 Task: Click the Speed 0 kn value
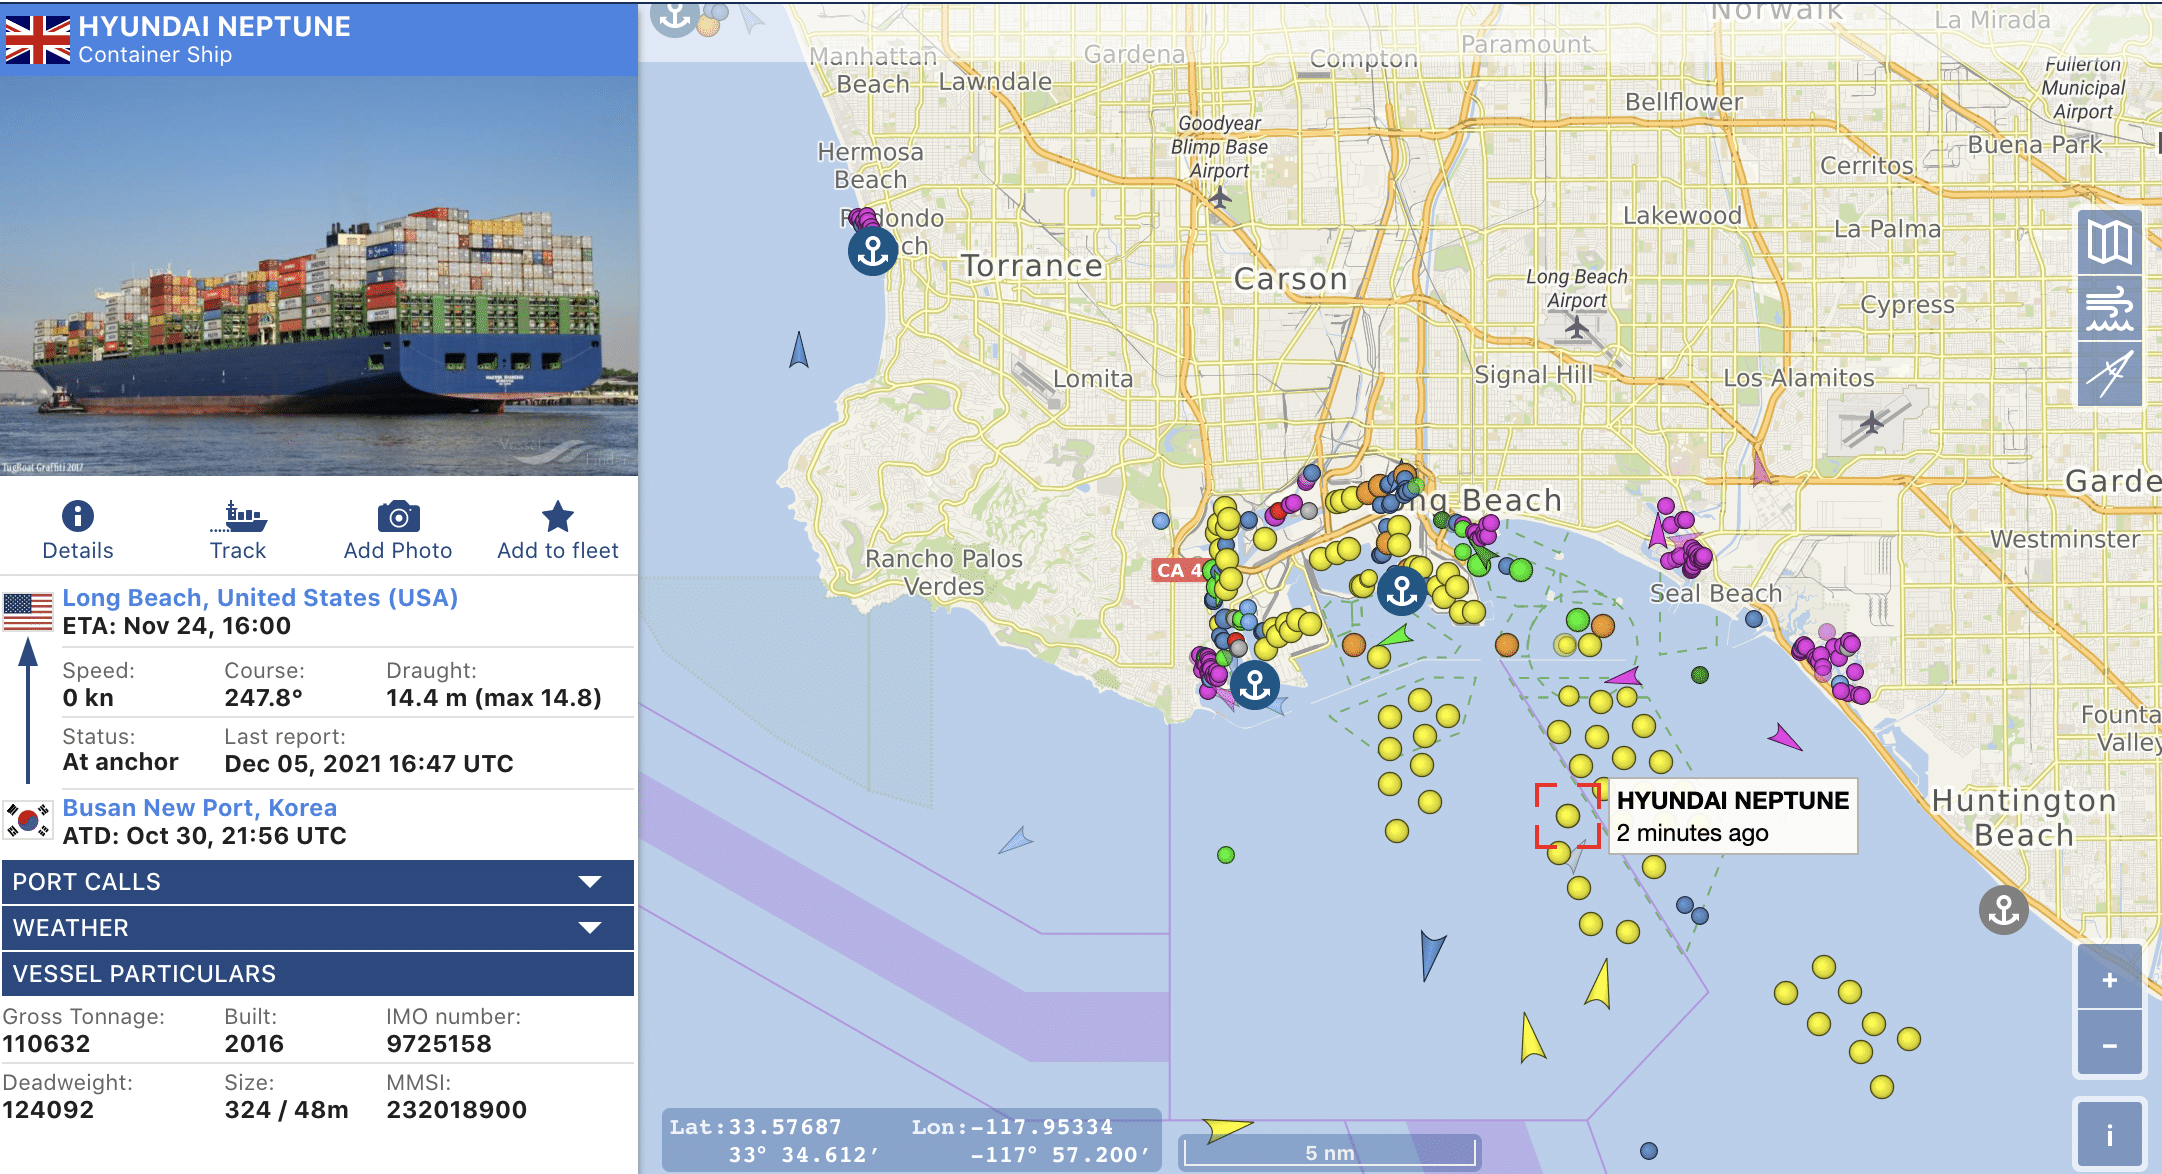pyautogui.click(x=88, y=698)
